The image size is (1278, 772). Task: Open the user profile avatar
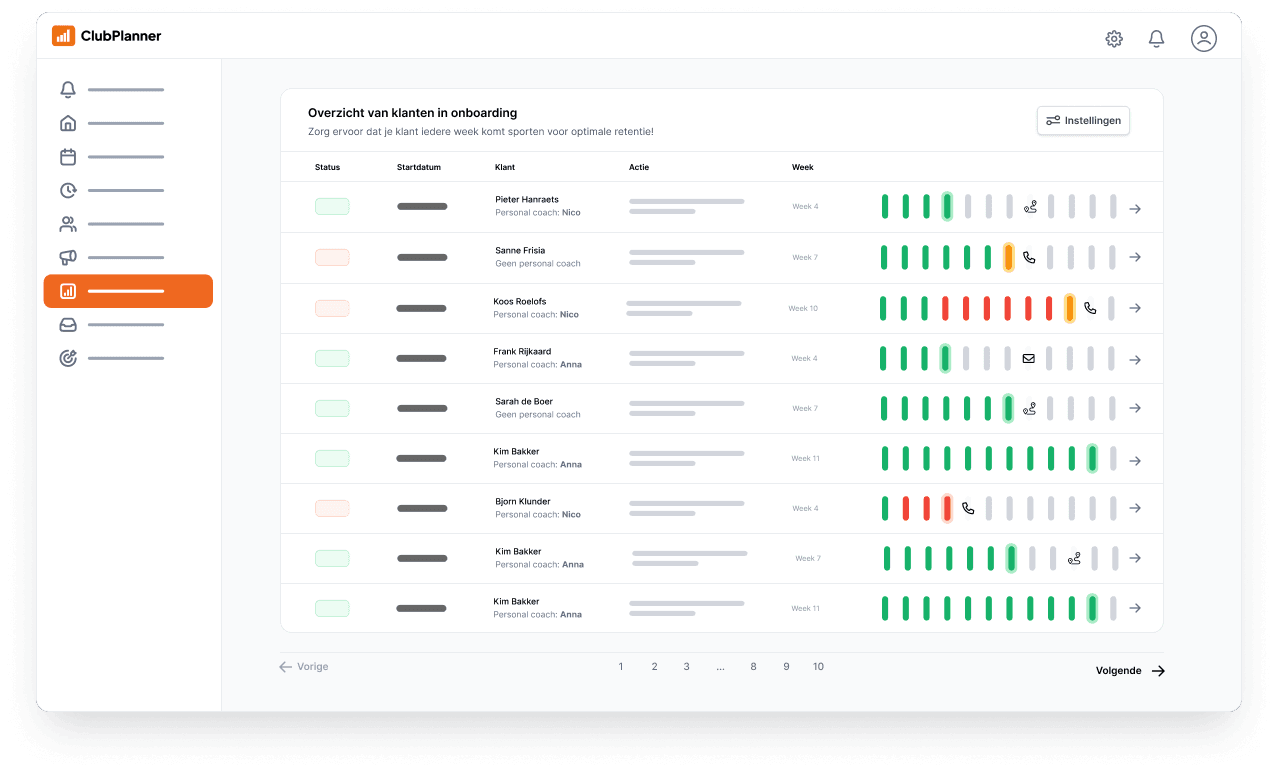tap(1203, 39)
